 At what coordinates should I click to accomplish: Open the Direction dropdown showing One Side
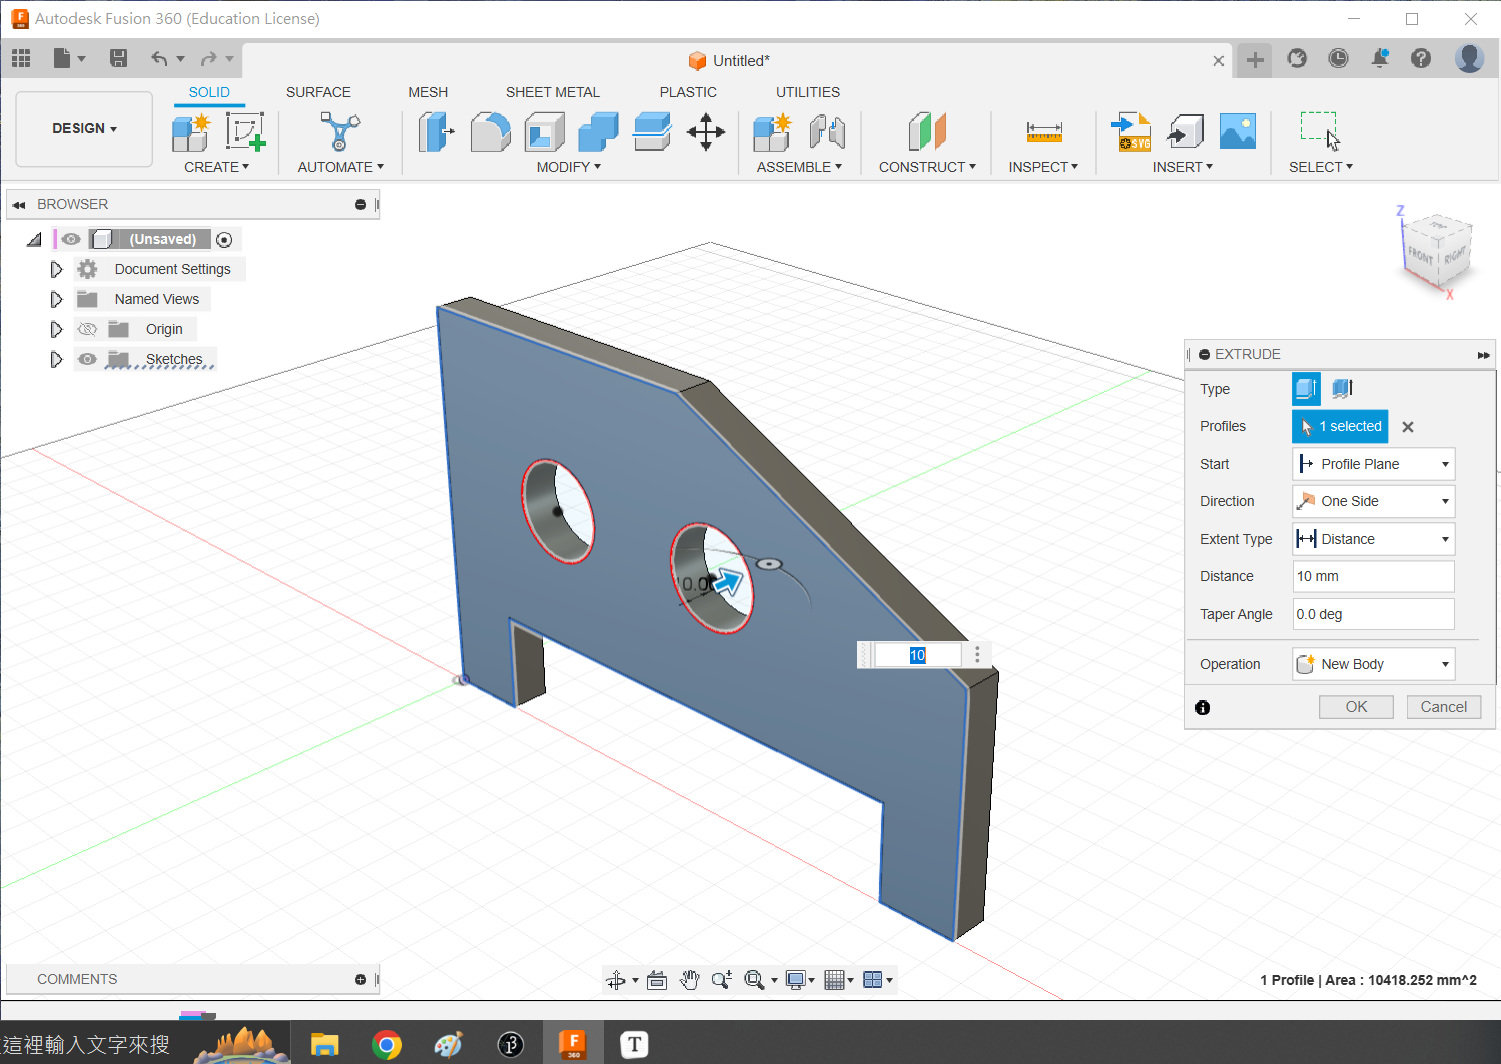click(1373, 501)
